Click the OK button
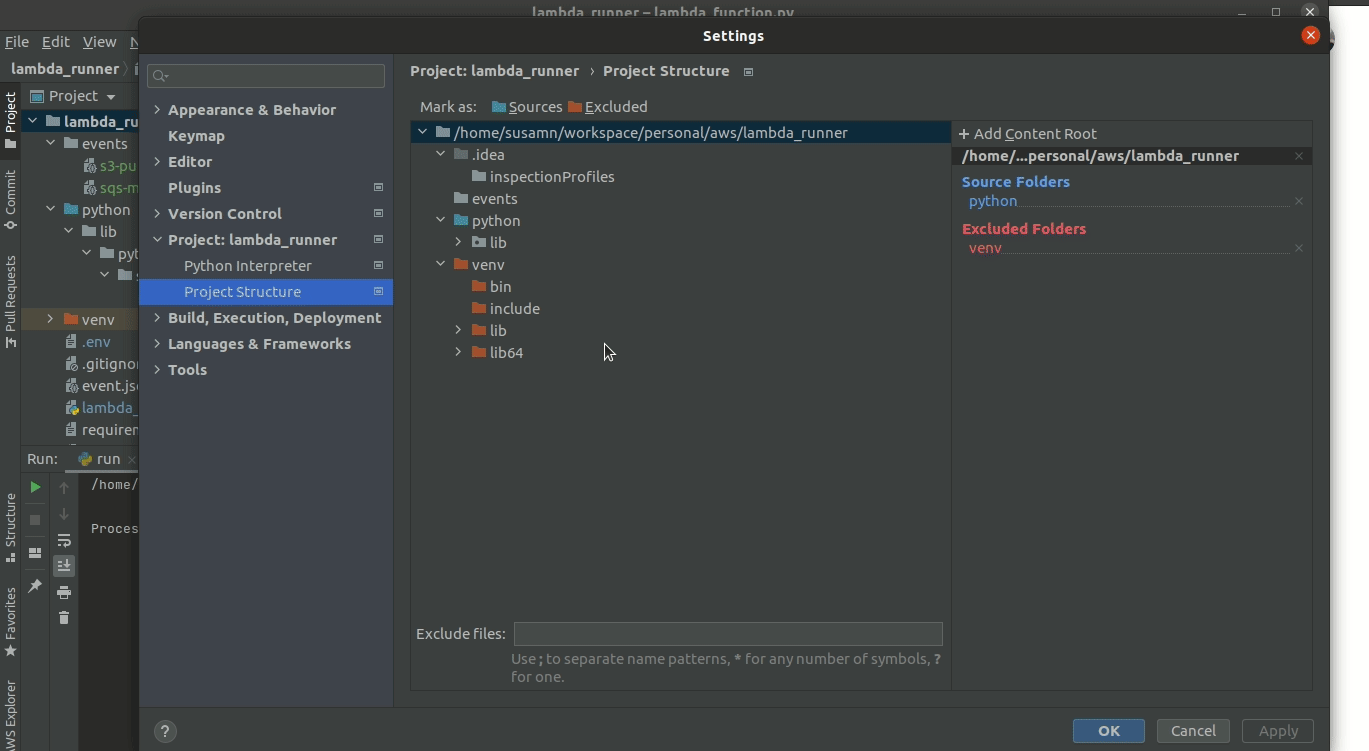The height and width of the screenshot is (751, 1369). click(1108, 731)
